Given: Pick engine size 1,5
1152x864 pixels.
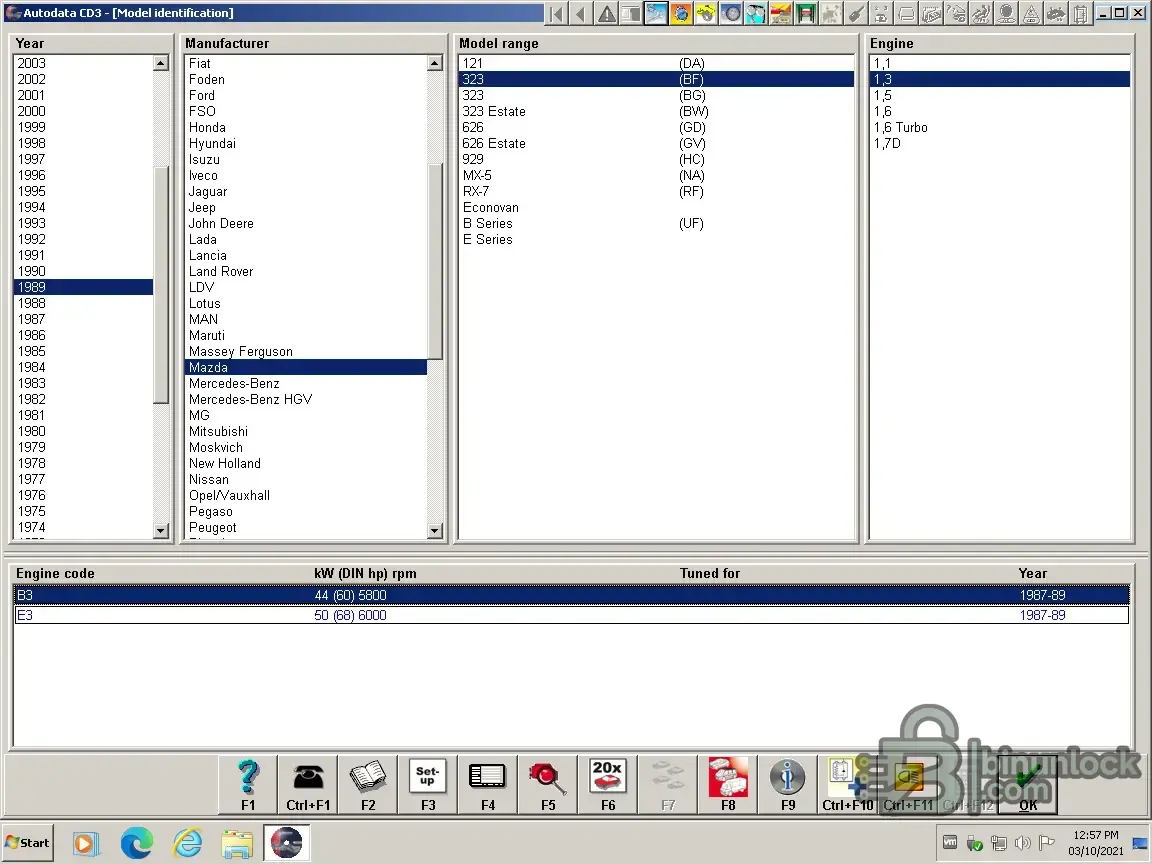Looking at the screenshot, I should pyautogui.click(x=999, y=96).
